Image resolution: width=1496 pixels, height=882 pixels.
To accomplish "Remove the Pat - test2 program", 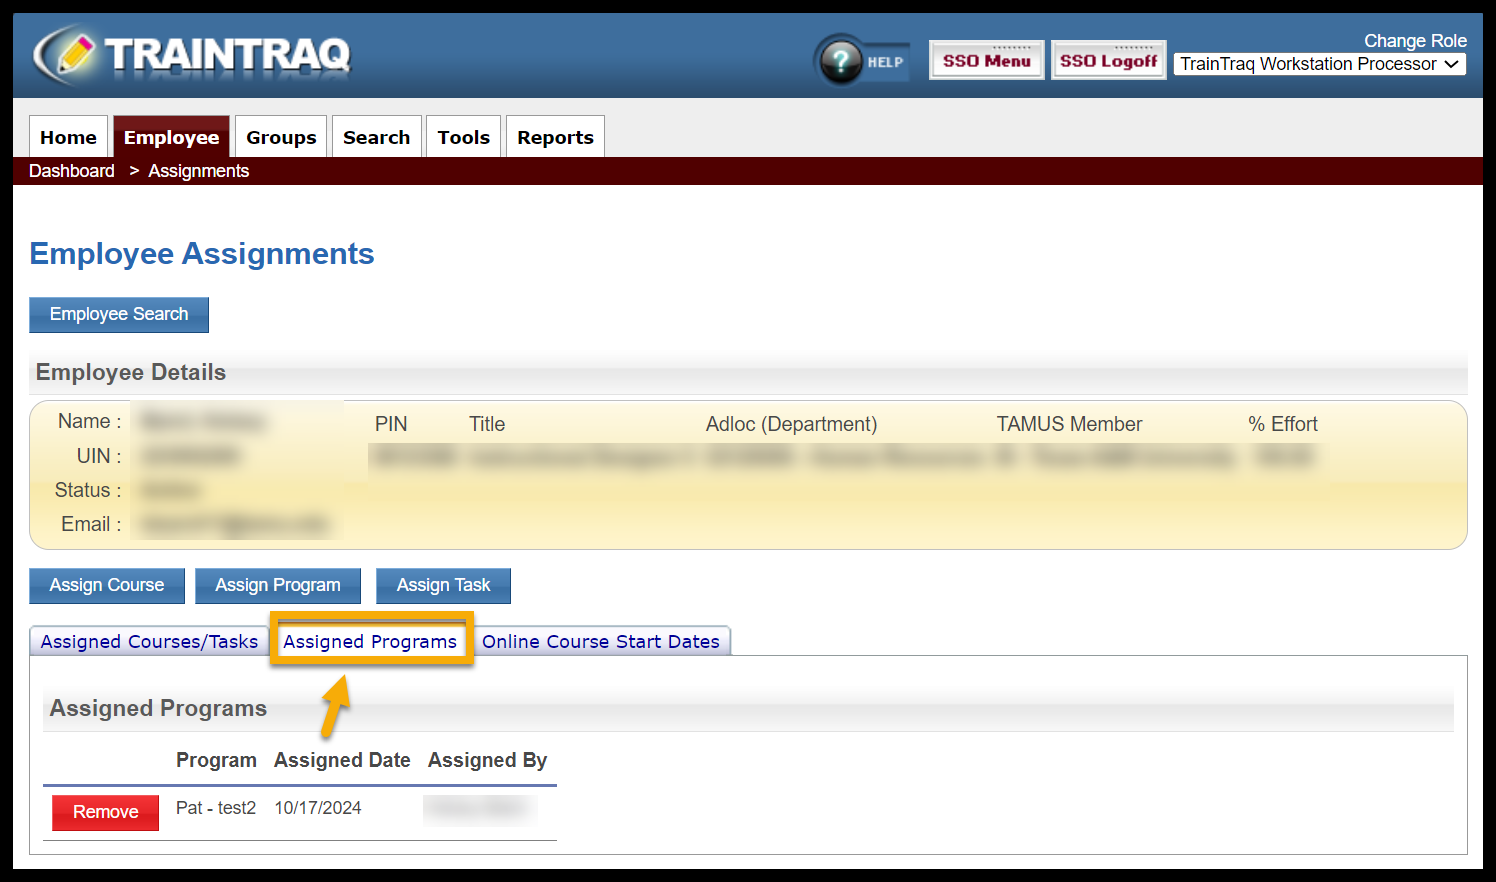I will [x=105, y=812].
